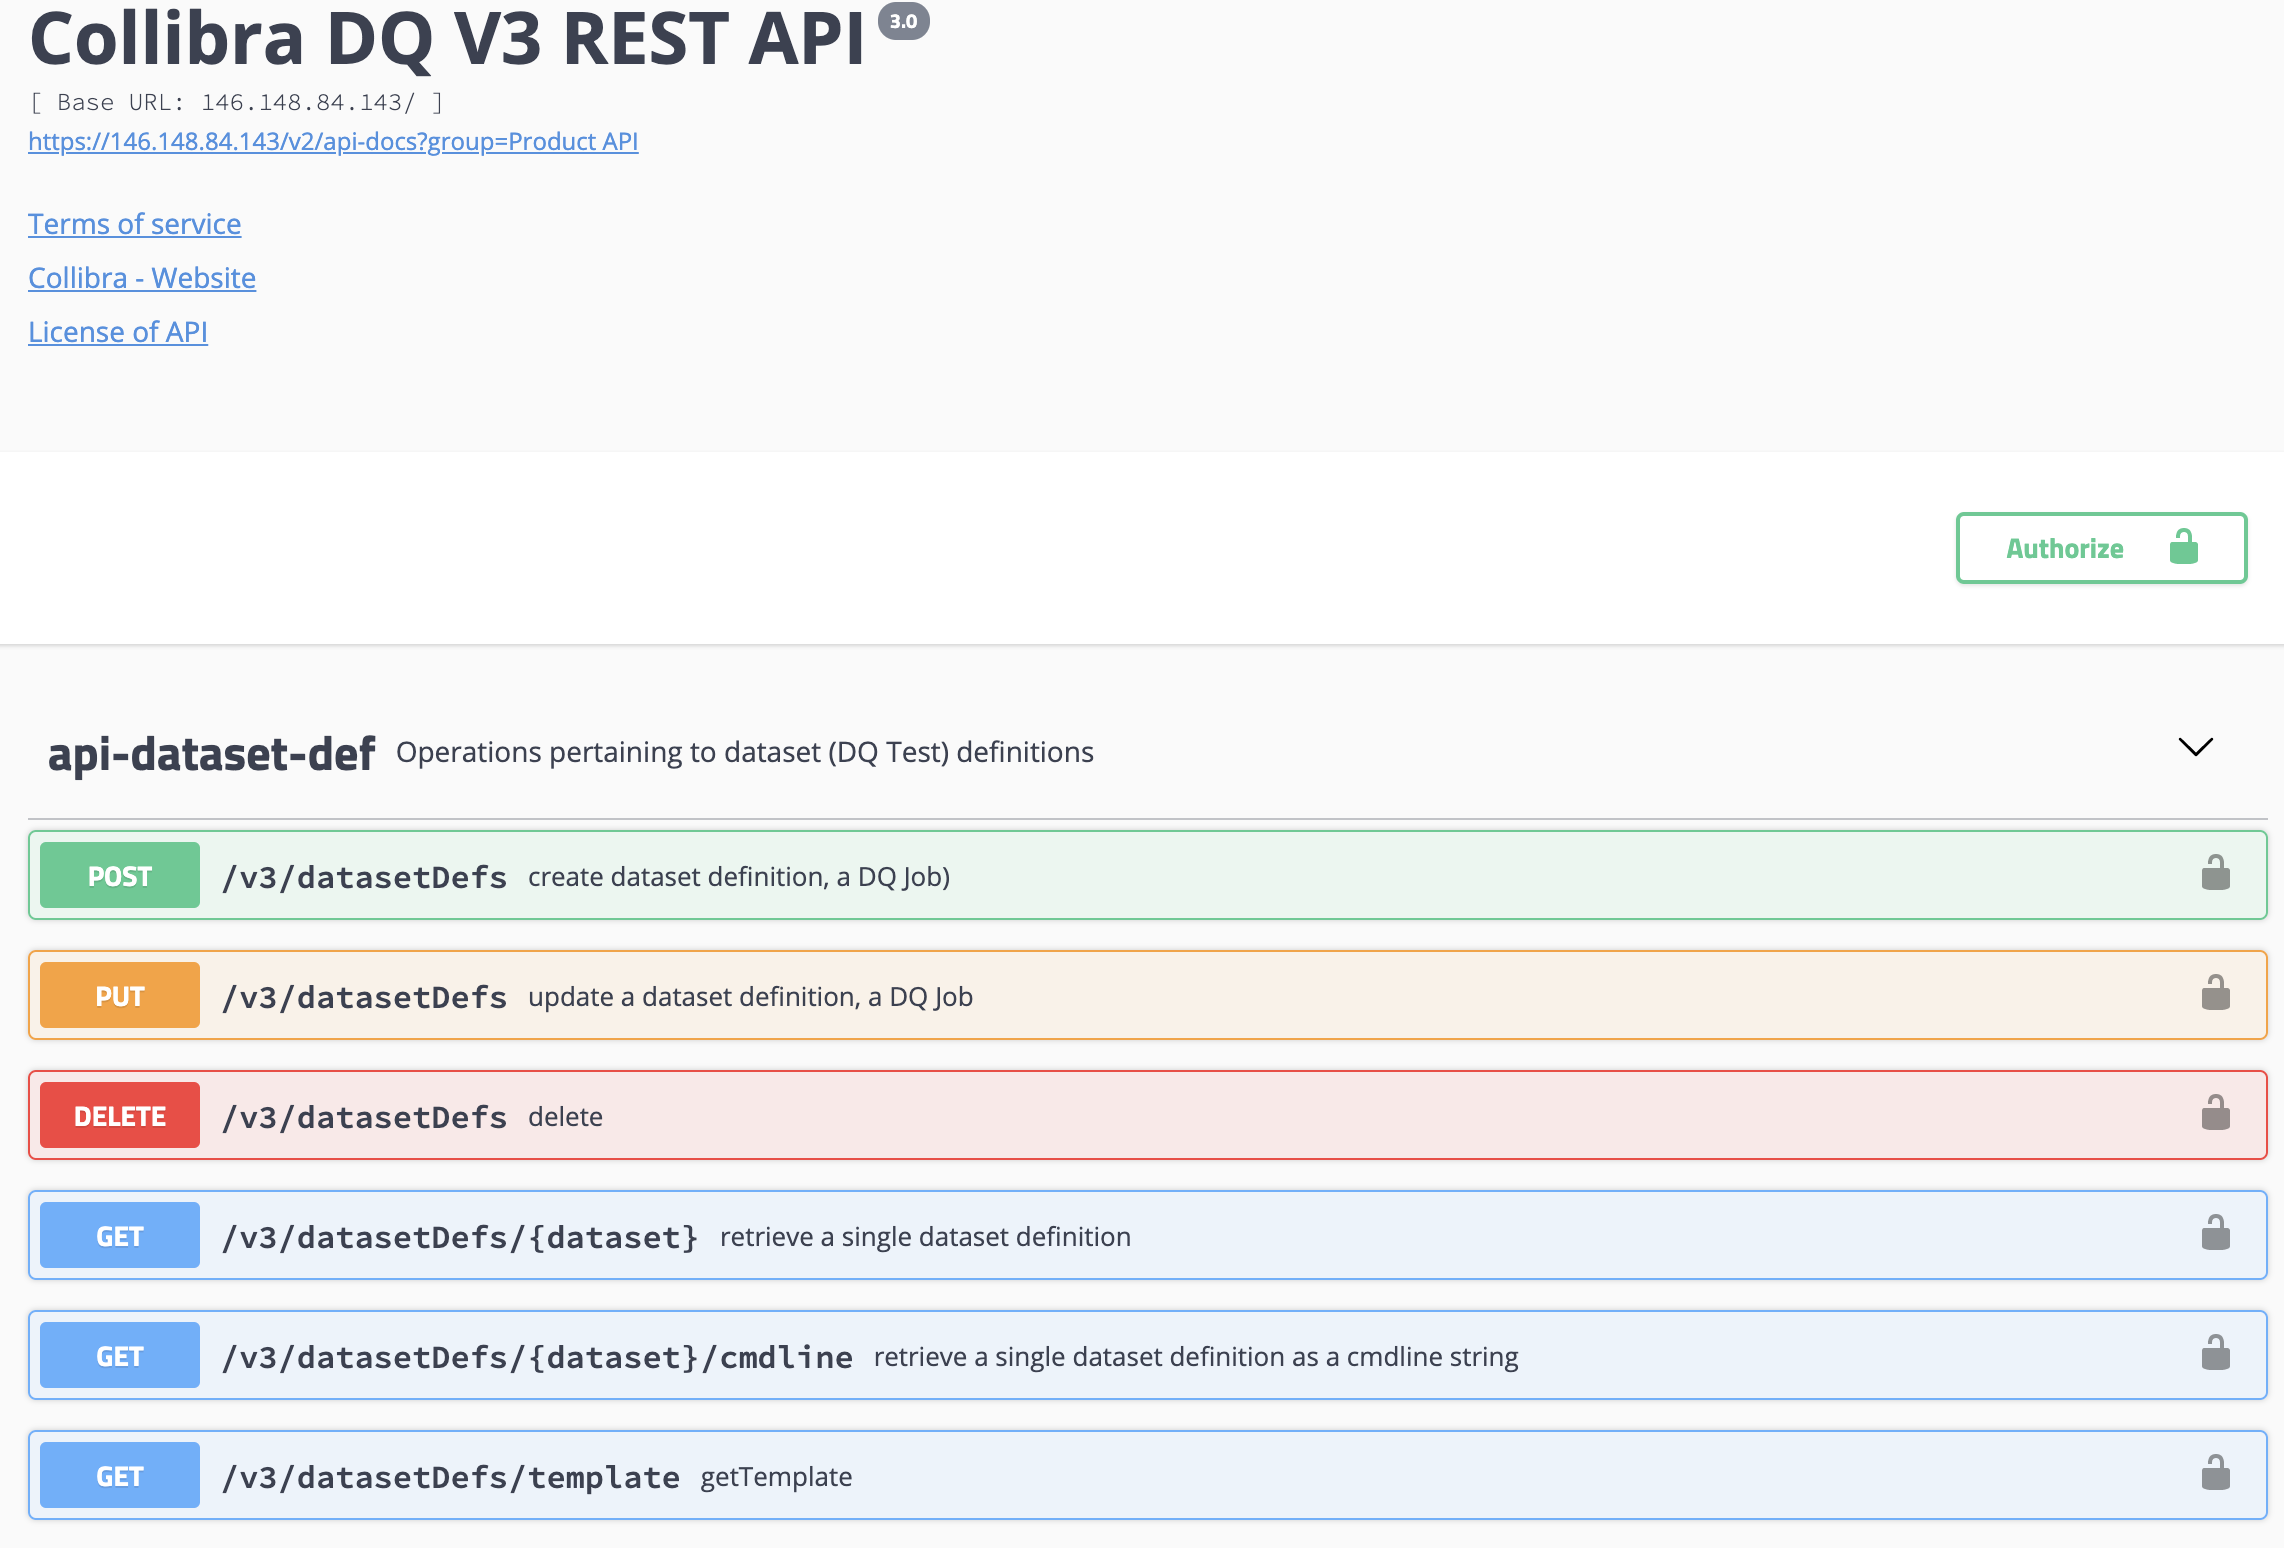2284x1548 pixels.
Task: Click lock icon on getTemplate row
Action: click(2216, 1473)
